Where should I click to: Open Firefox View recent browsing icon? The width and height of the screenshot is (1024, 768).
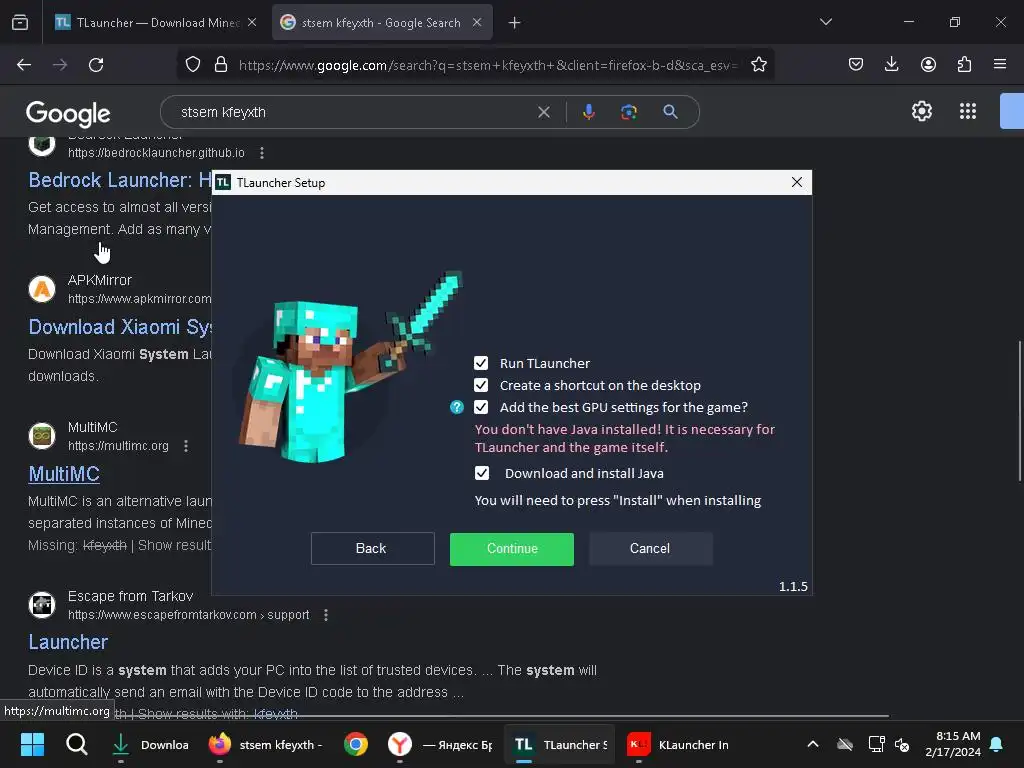(x=20, y=23)
